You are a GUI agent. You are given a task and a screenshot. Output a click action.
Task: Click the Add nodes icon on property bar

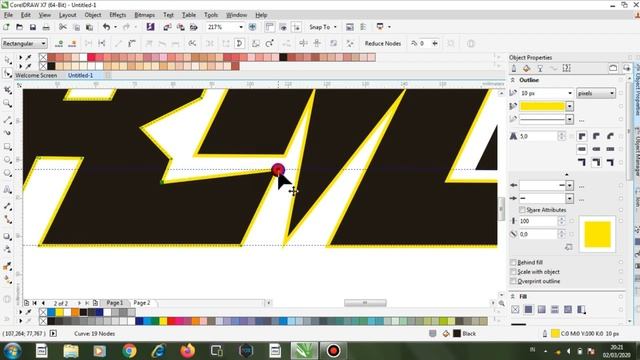59,43
